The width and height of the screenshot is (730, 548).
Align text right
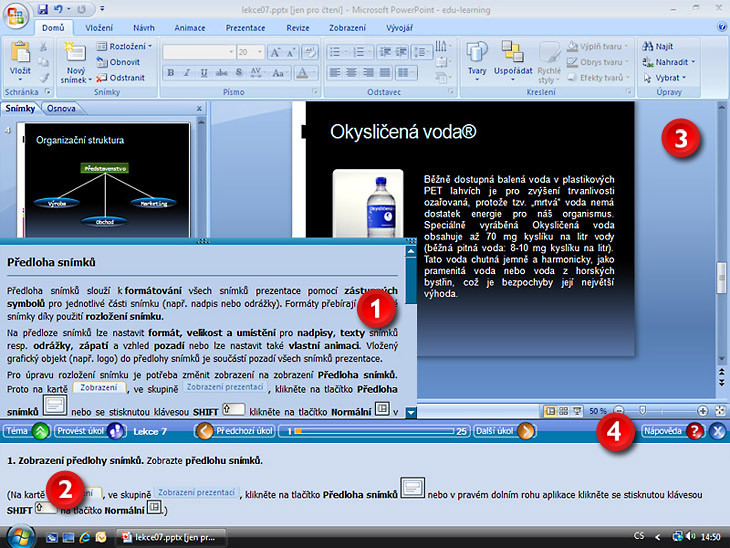pos(368,73)
